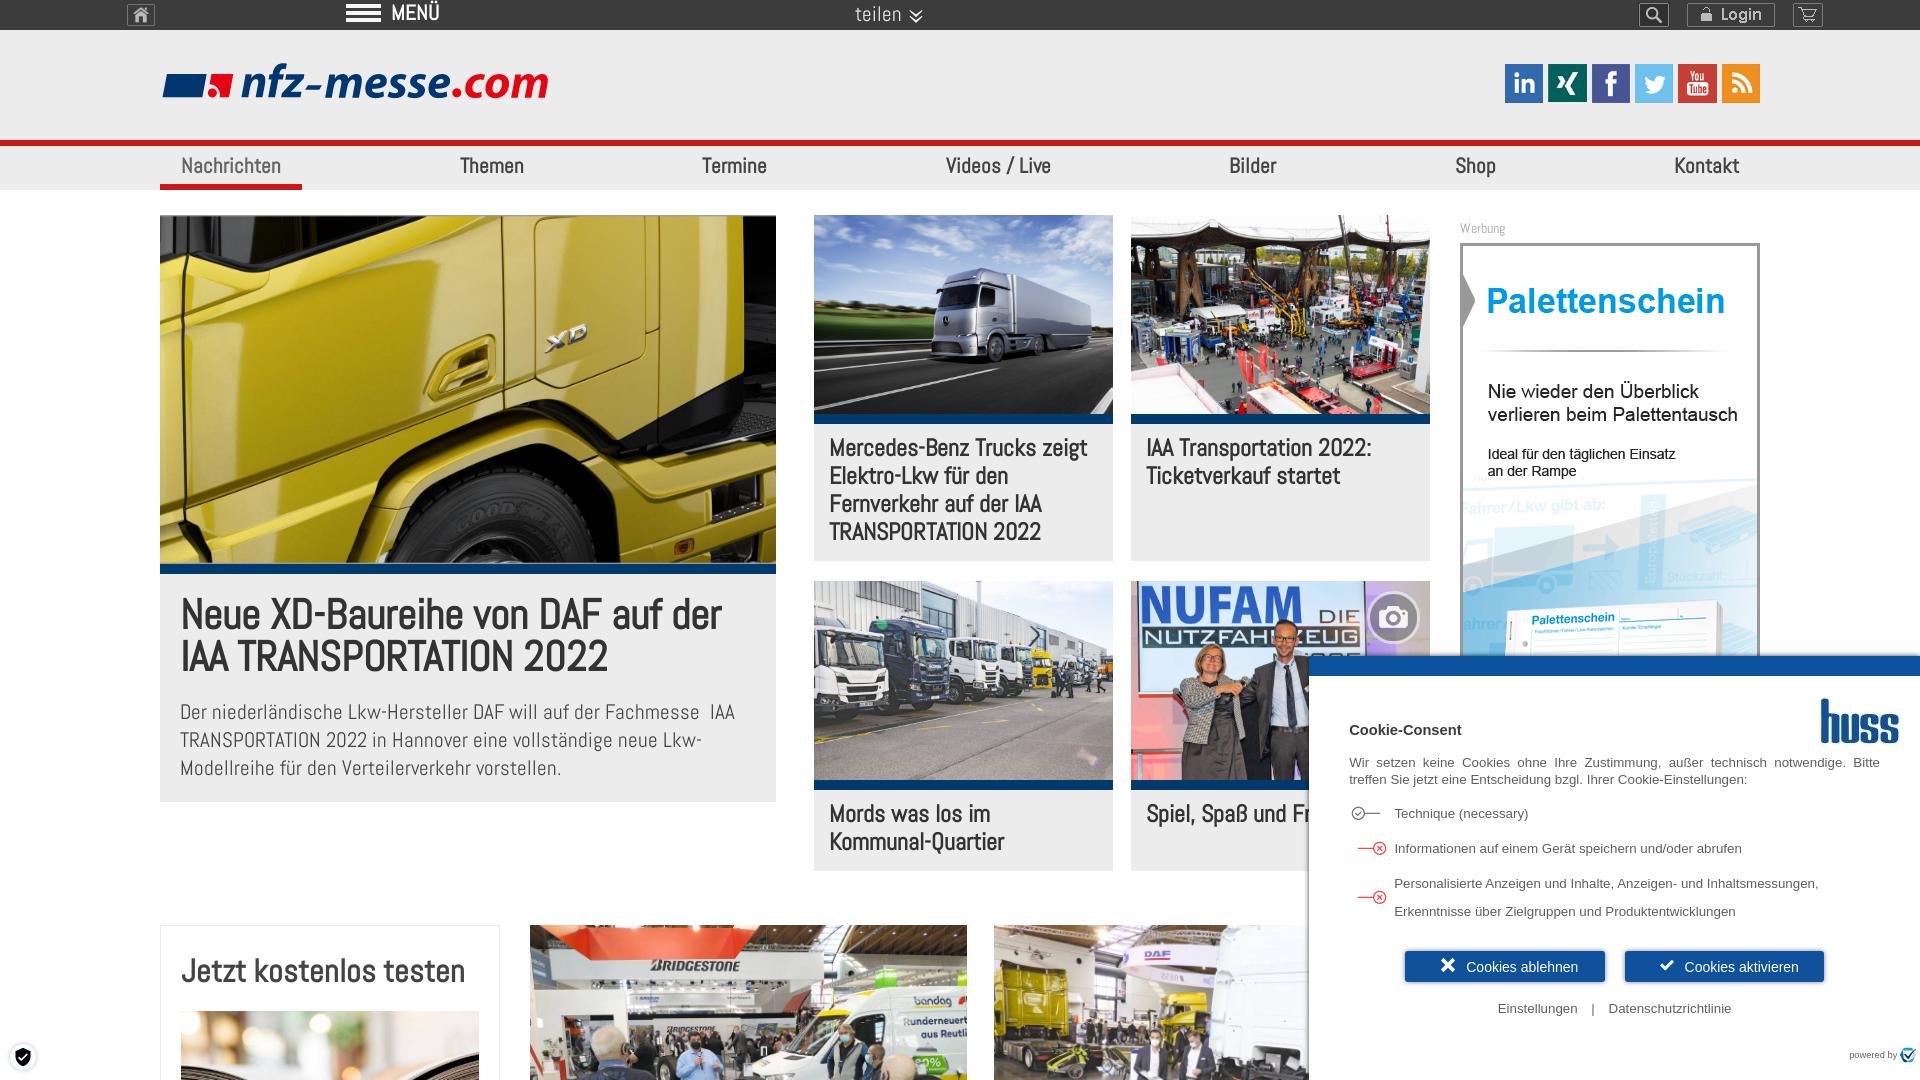Open the shopping cart icon
The height and width of the screenshot is (1080, 1920).
pos(1808,15)
